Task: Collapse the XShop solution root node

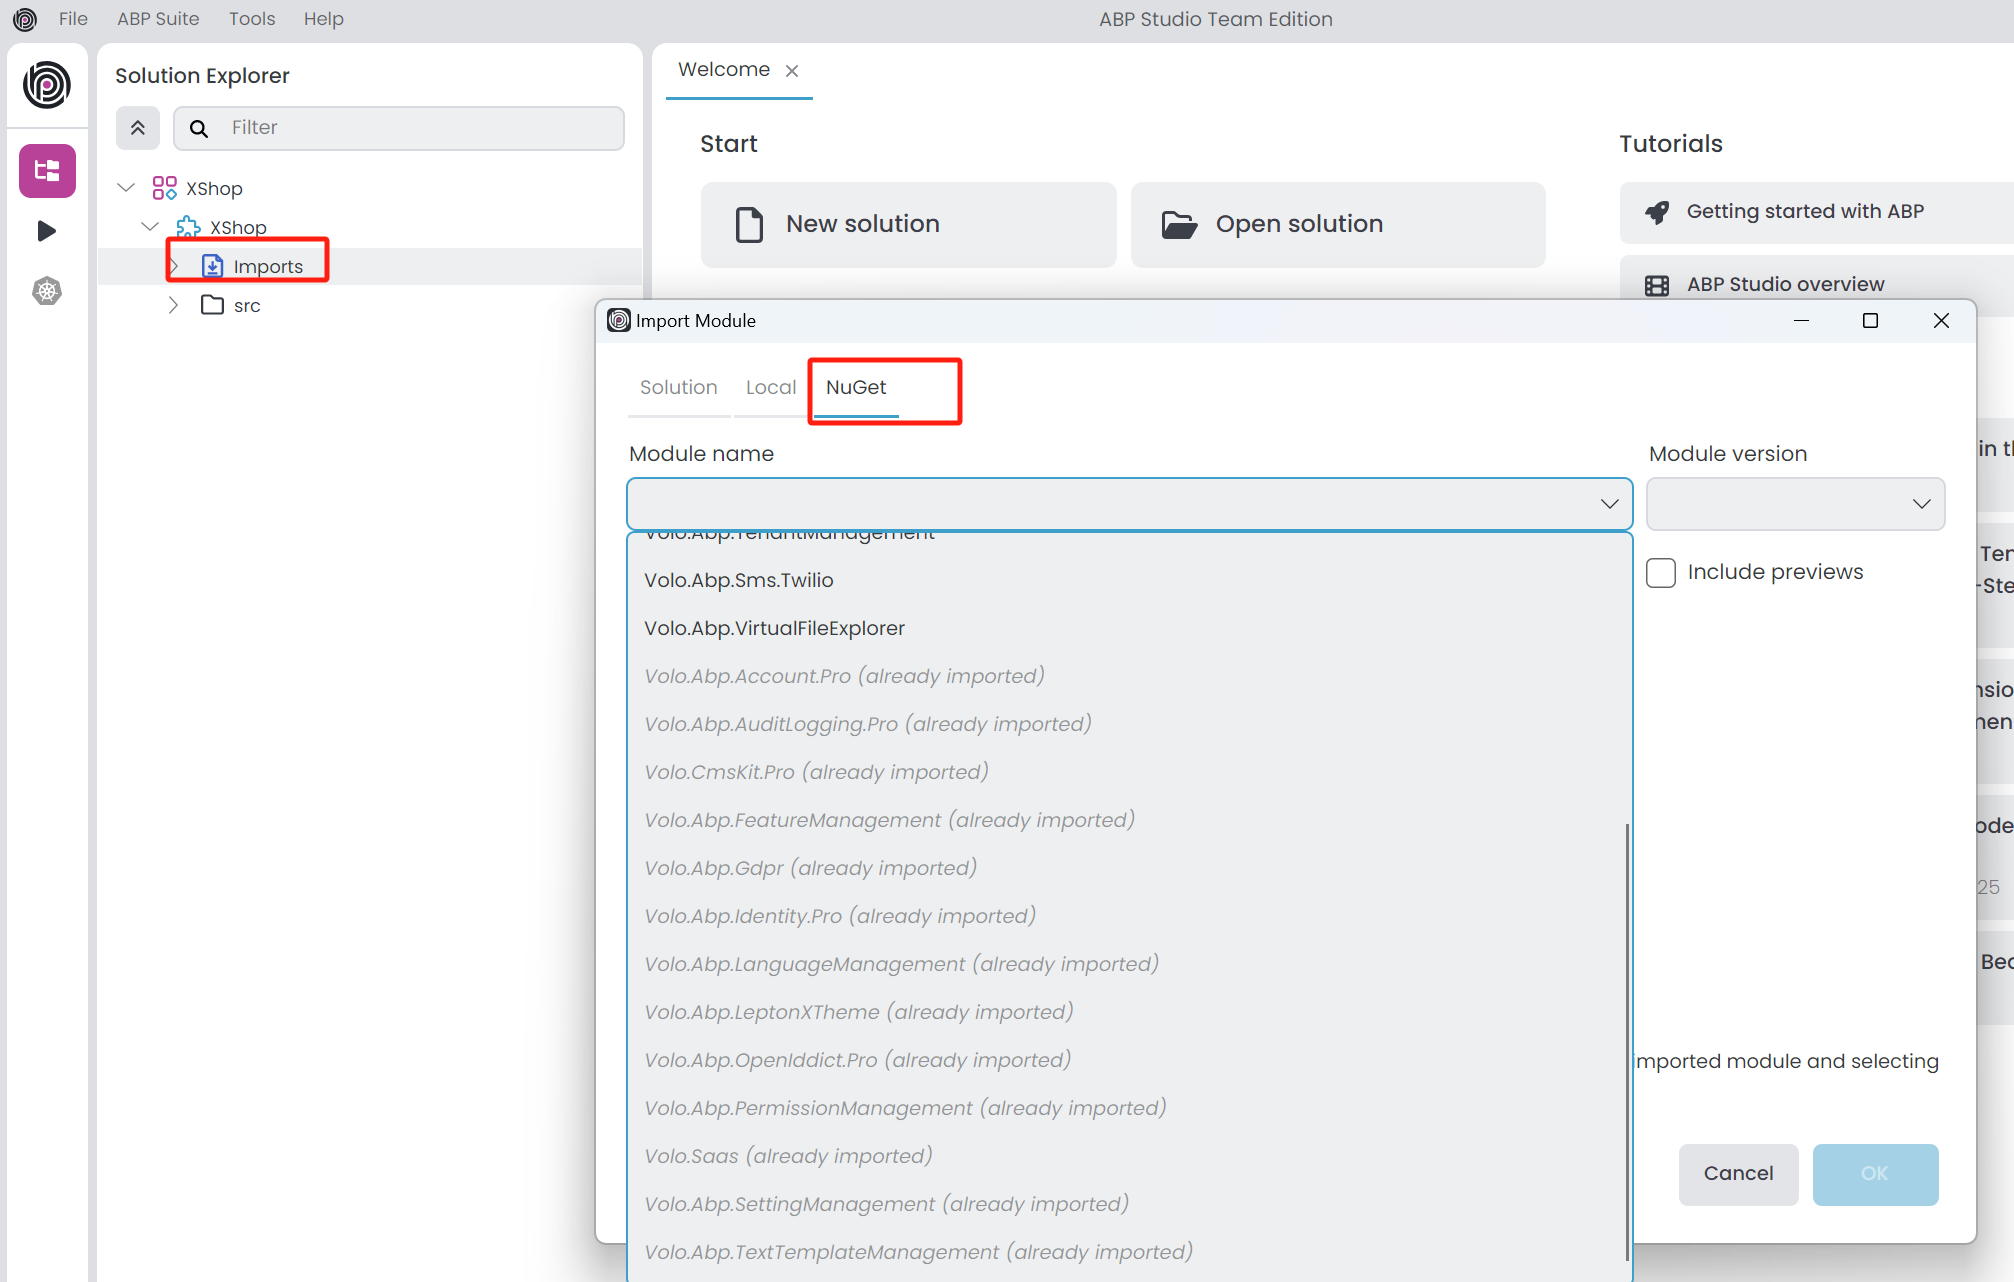Action: 126,188
